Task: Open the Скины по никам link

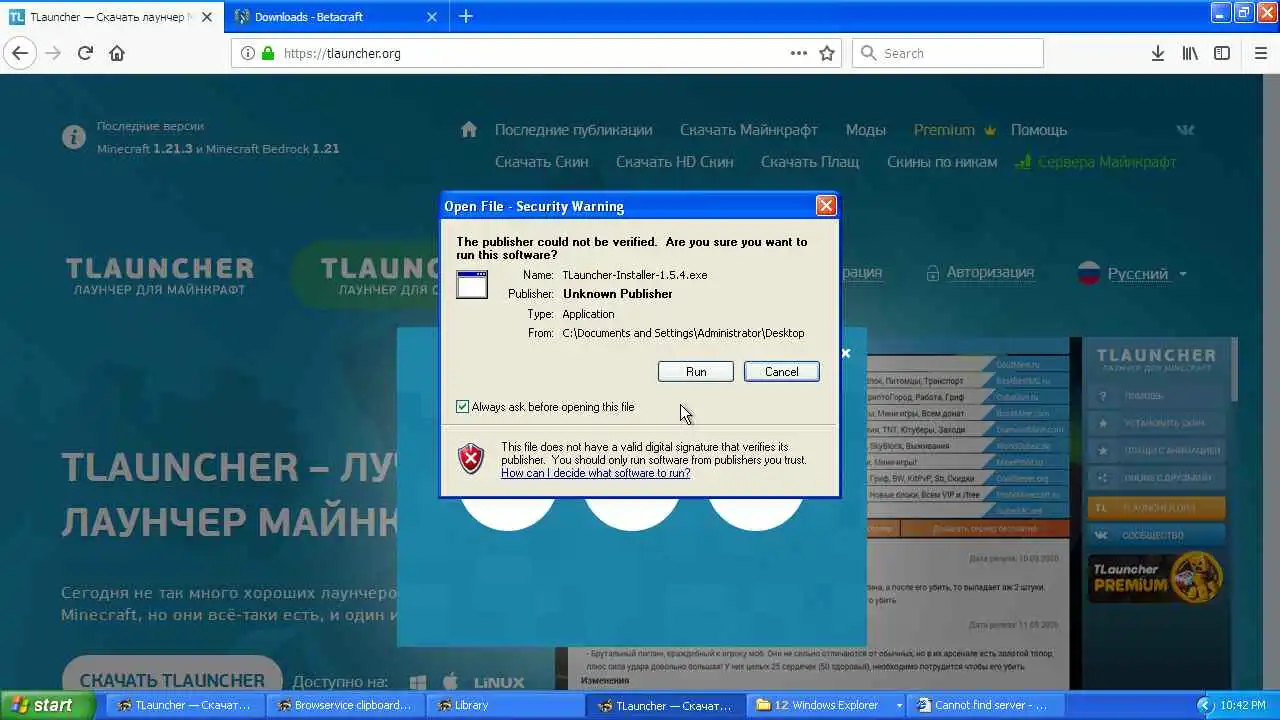Action: pyautogui.click(x=942, y=162)
